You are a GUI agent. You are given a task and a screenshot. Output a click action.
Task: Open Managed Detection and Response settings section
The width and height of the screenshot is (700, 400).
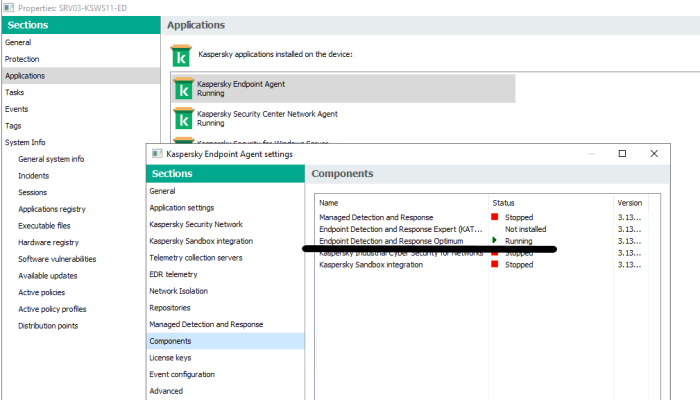click(x=225, y=324)
